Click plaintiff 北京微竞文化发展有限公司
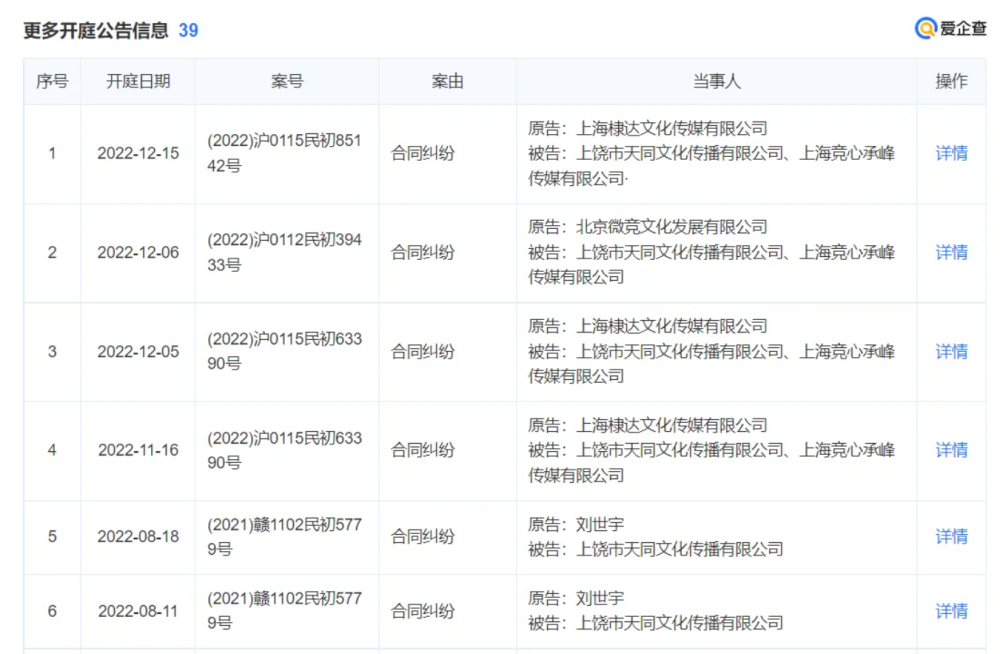 click(x=671, y=227)
